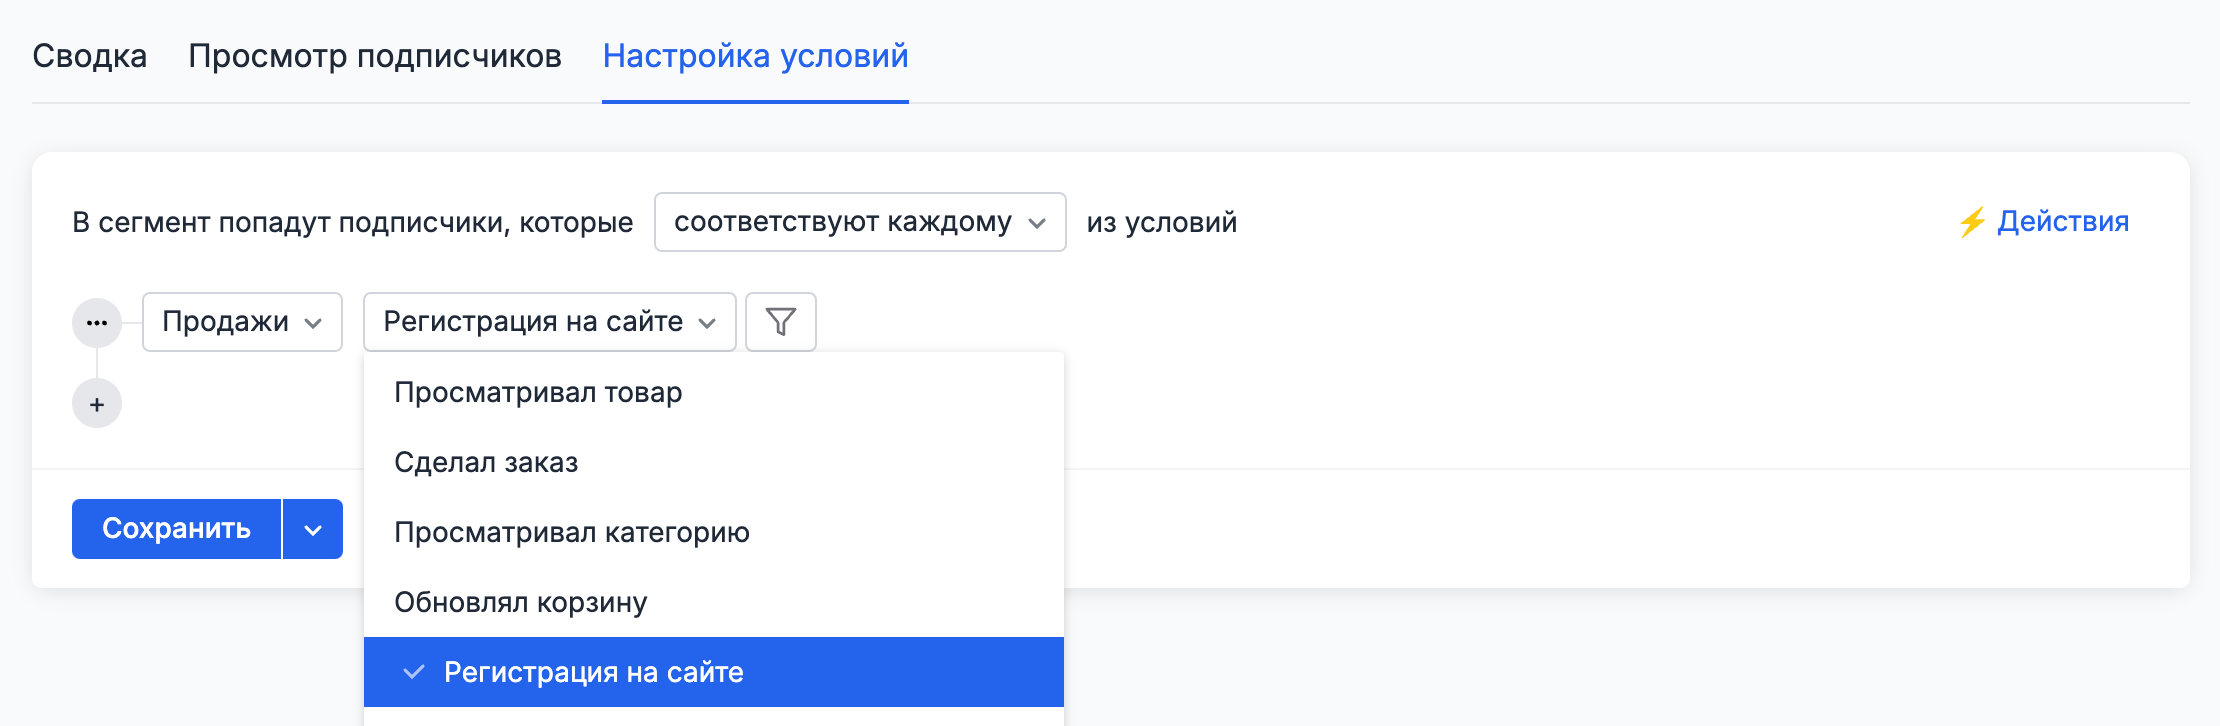Screen dimensions: 2220x726
Task: Open the соответствуют каждому dropdown
Action: [860, 222]
